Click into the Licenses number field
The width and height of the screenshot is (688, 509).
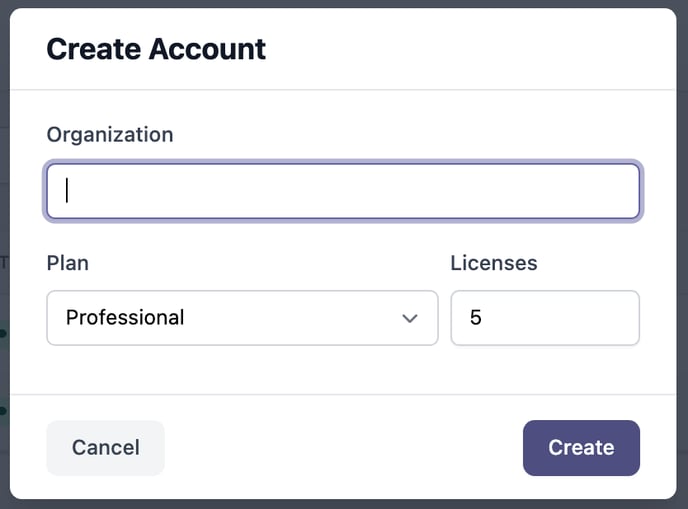(x=545, y=318)
